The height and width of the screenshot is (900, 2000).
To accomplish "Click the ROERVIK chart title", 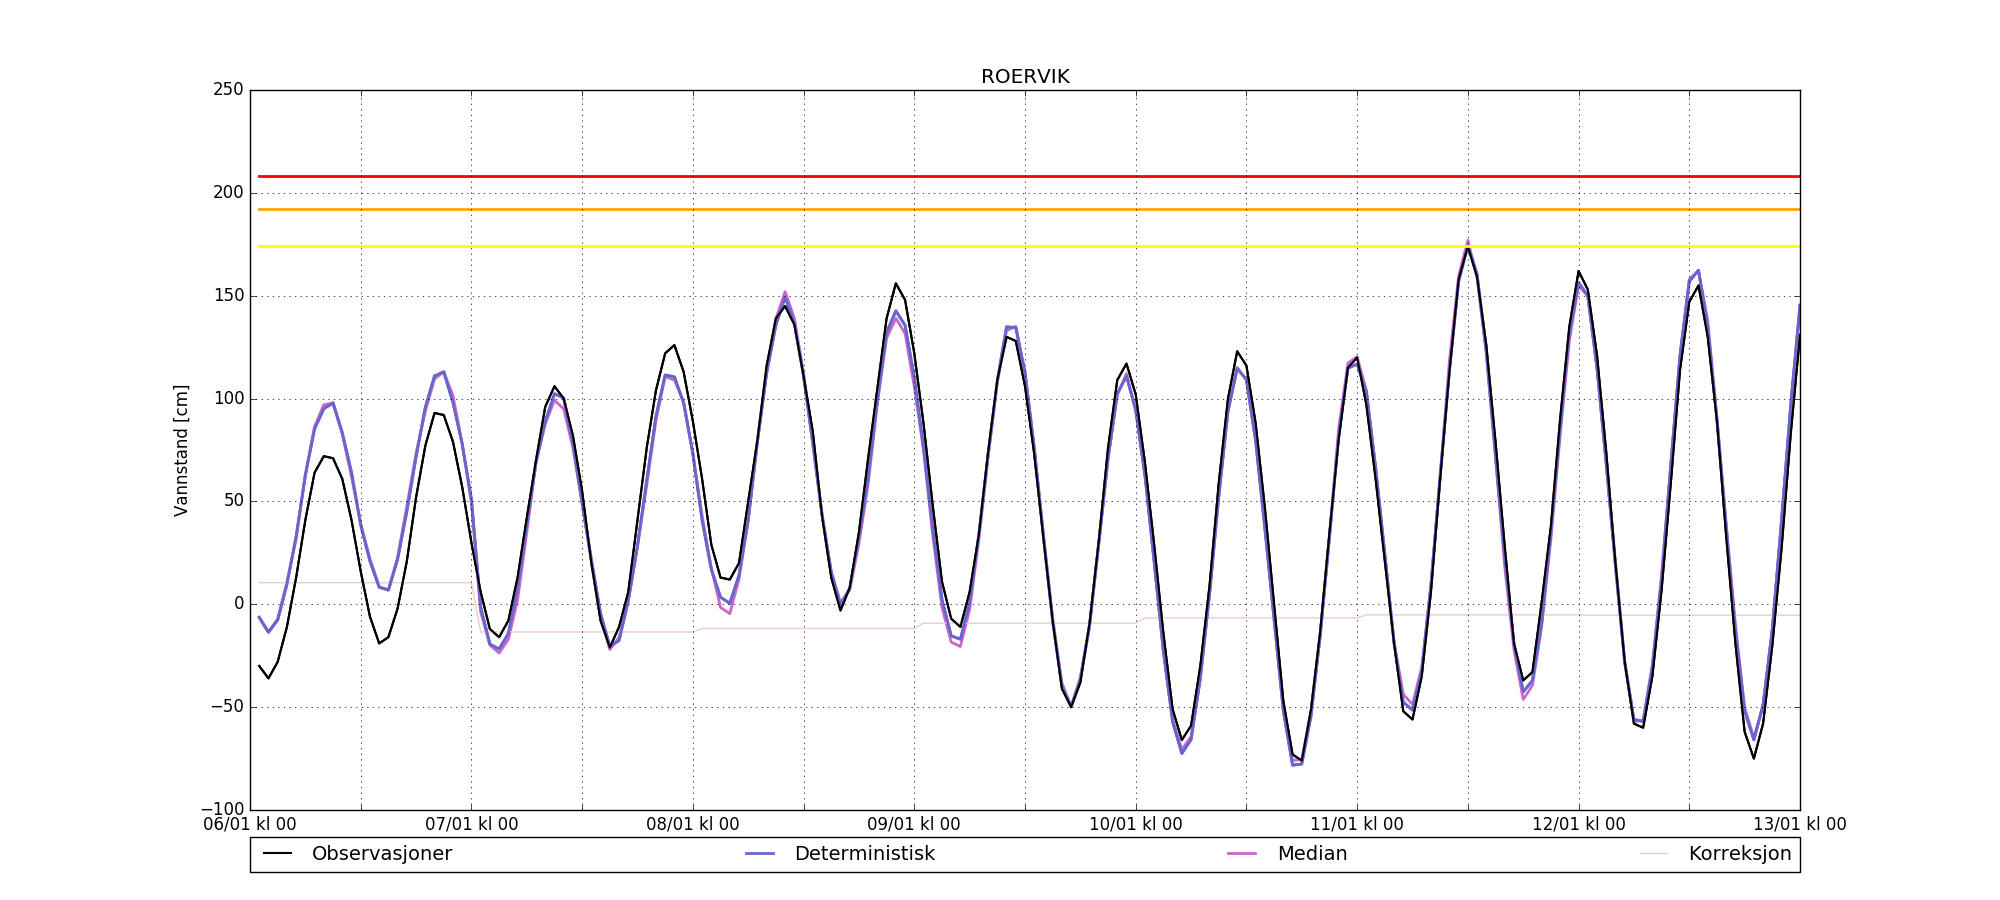I will tap(1025, 77).
